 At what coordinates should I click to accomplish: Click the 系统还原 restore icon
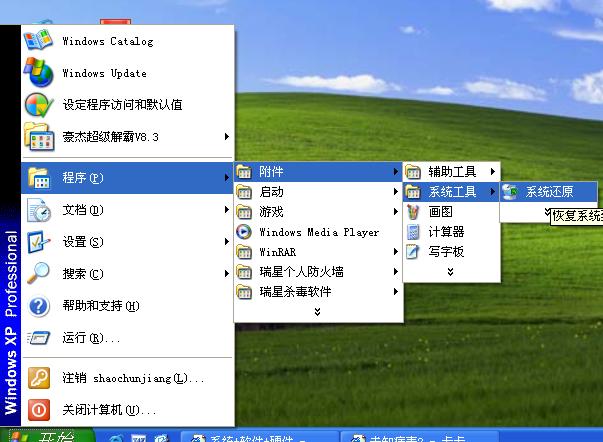click(511, 192)
